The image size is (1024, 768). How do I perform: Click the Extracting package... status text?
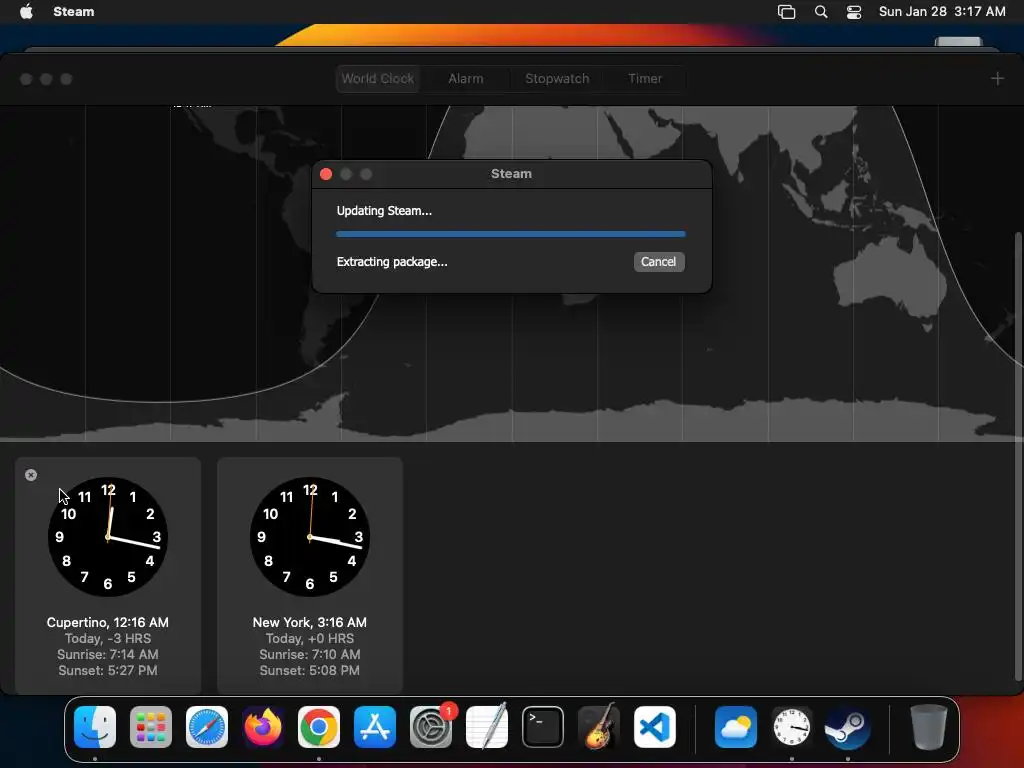pos(392,262)
